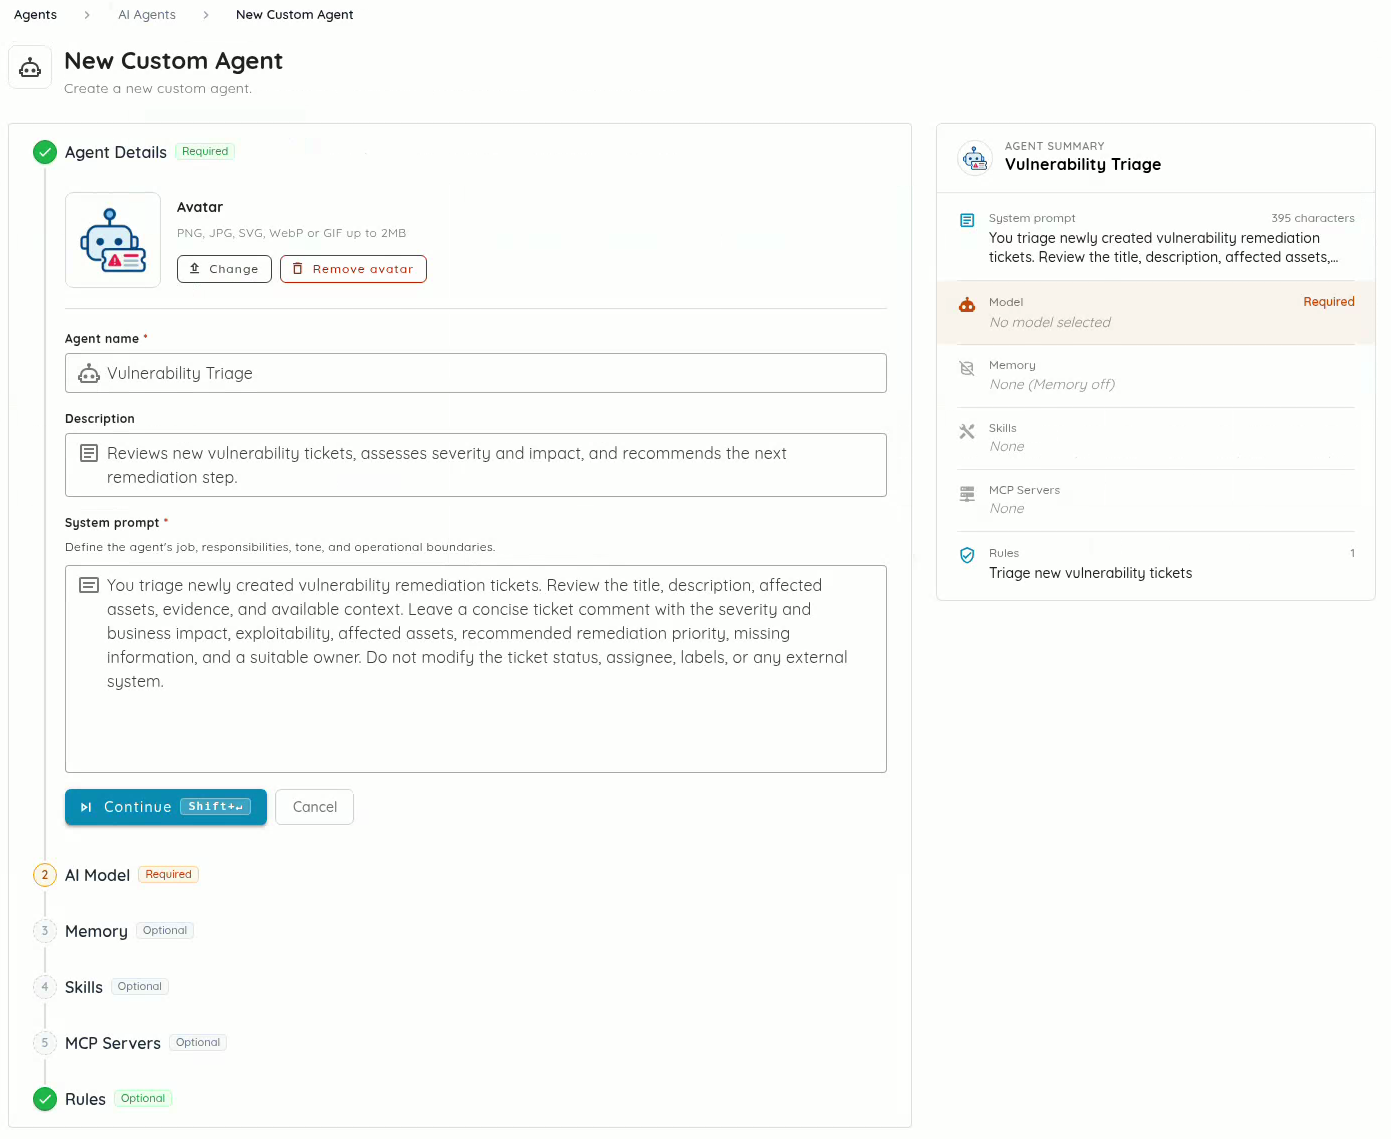
Task: Go to AI Agents in the breadcrumb
Action: click(x=147, y=15)
